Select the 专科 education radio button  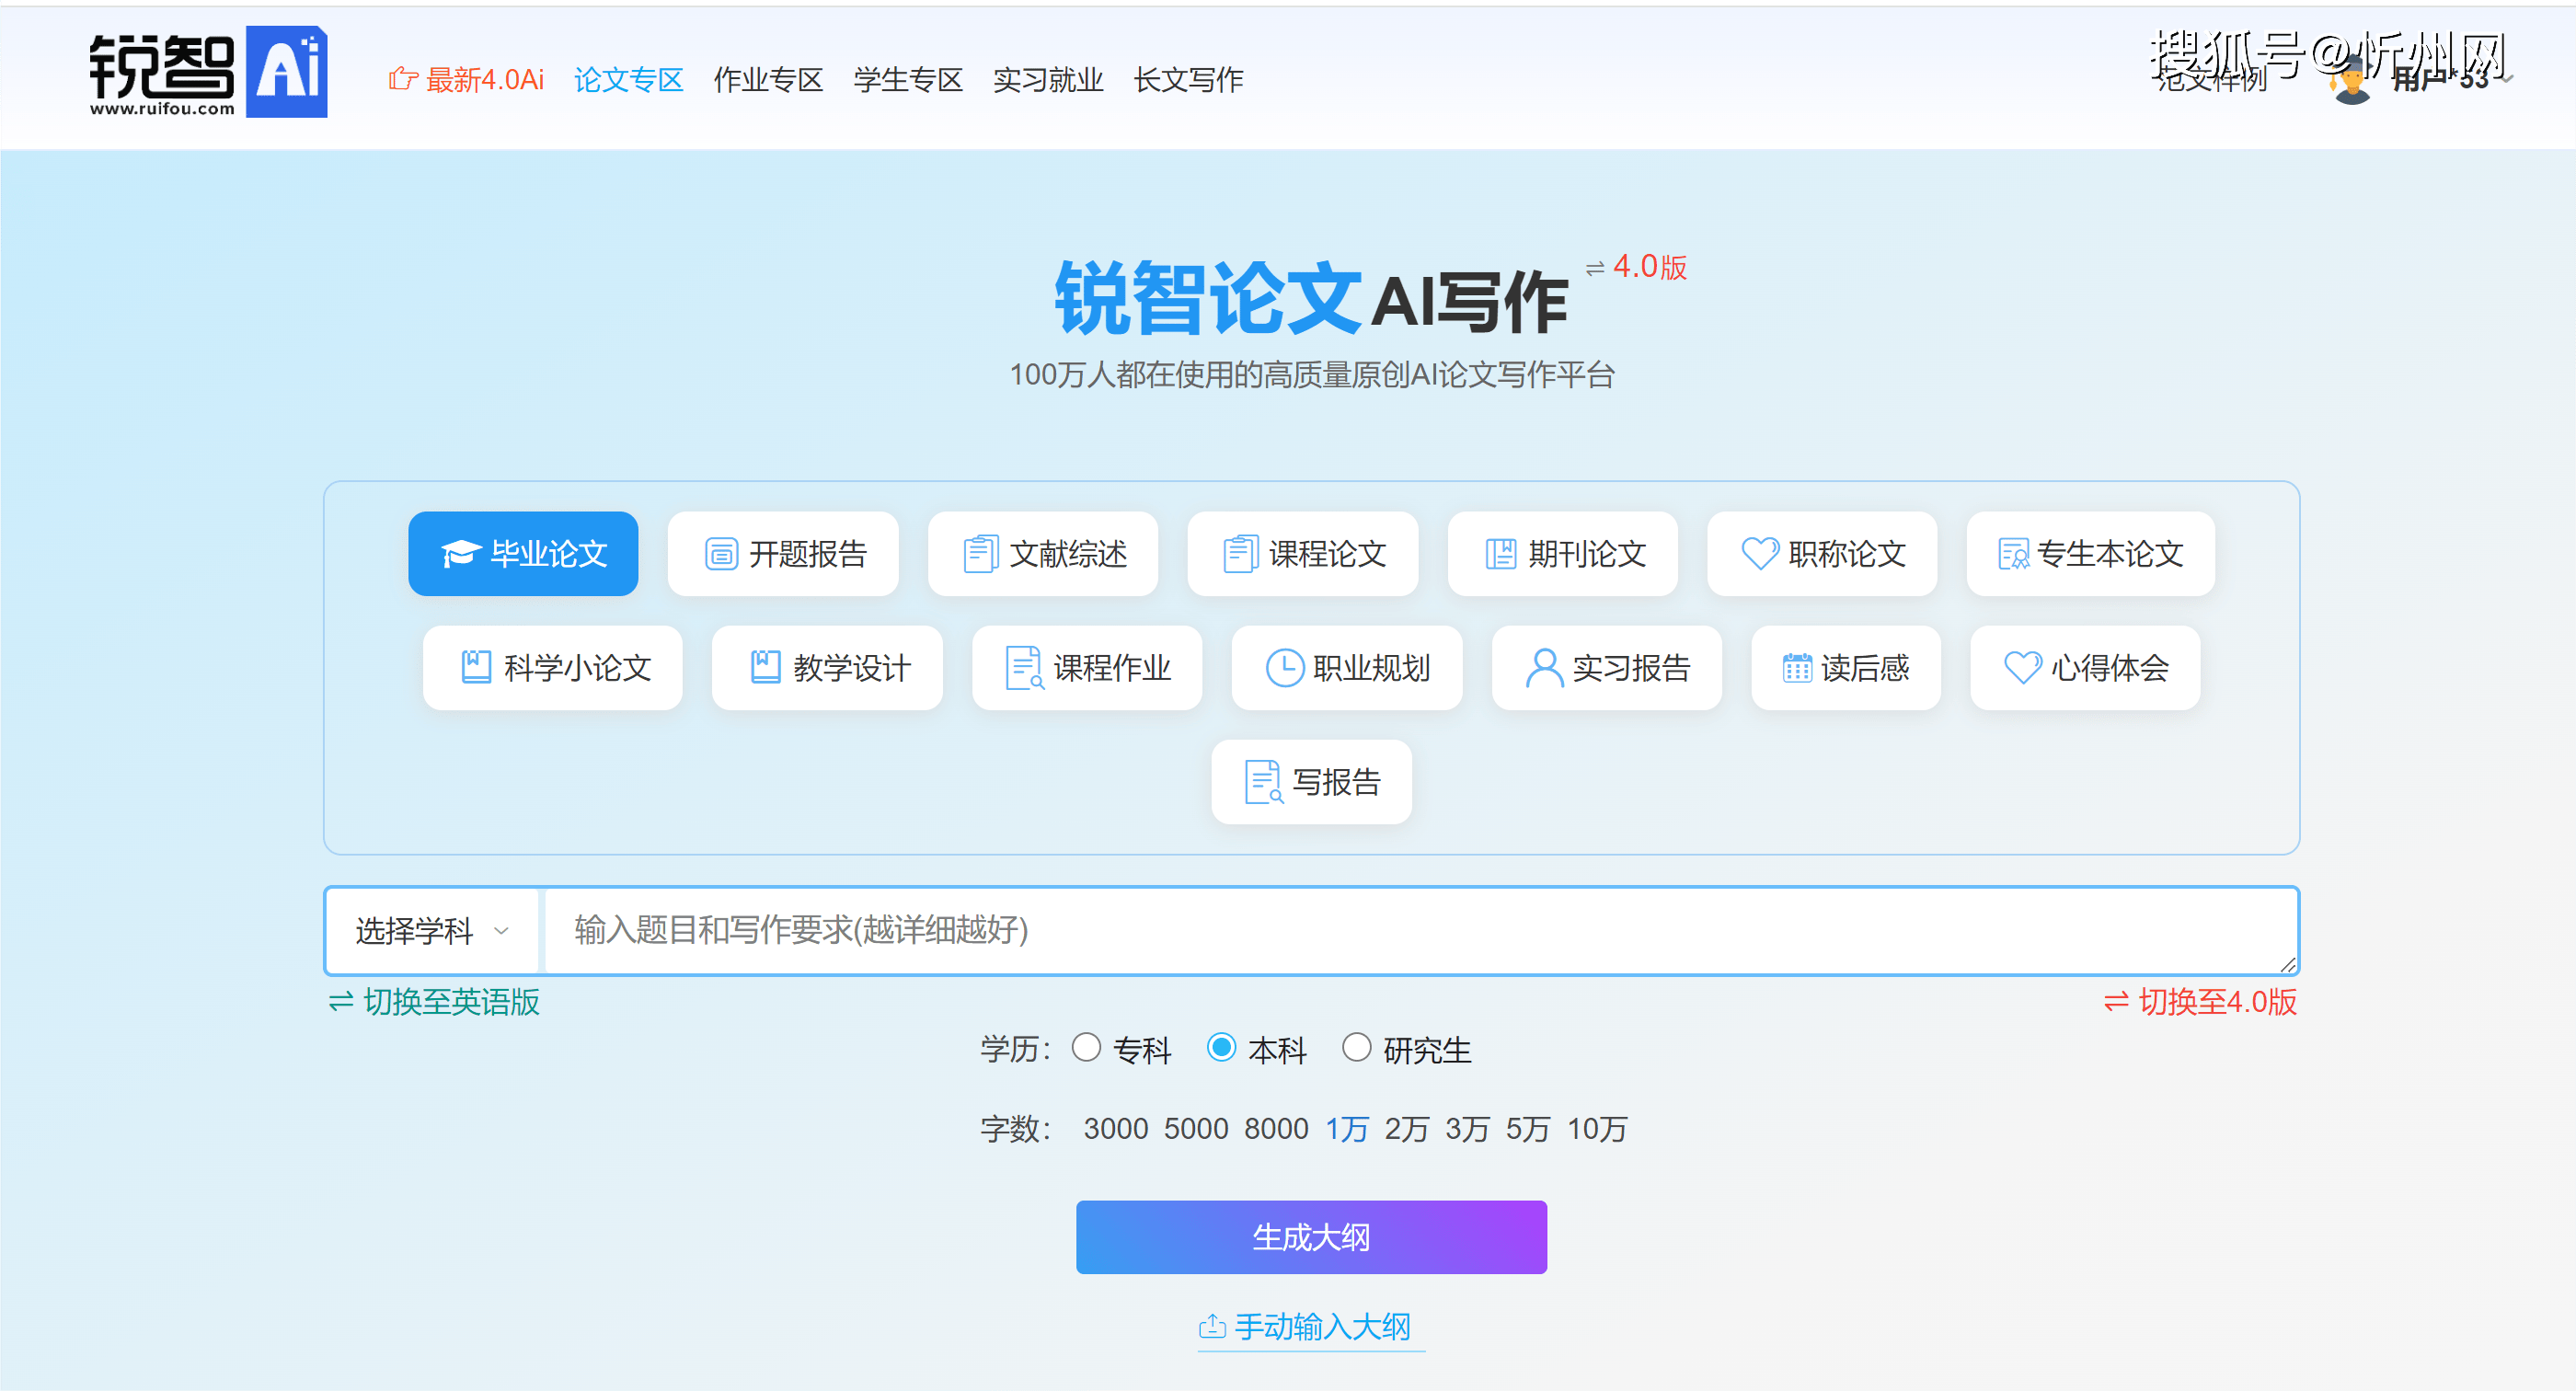point(1086,1048)
